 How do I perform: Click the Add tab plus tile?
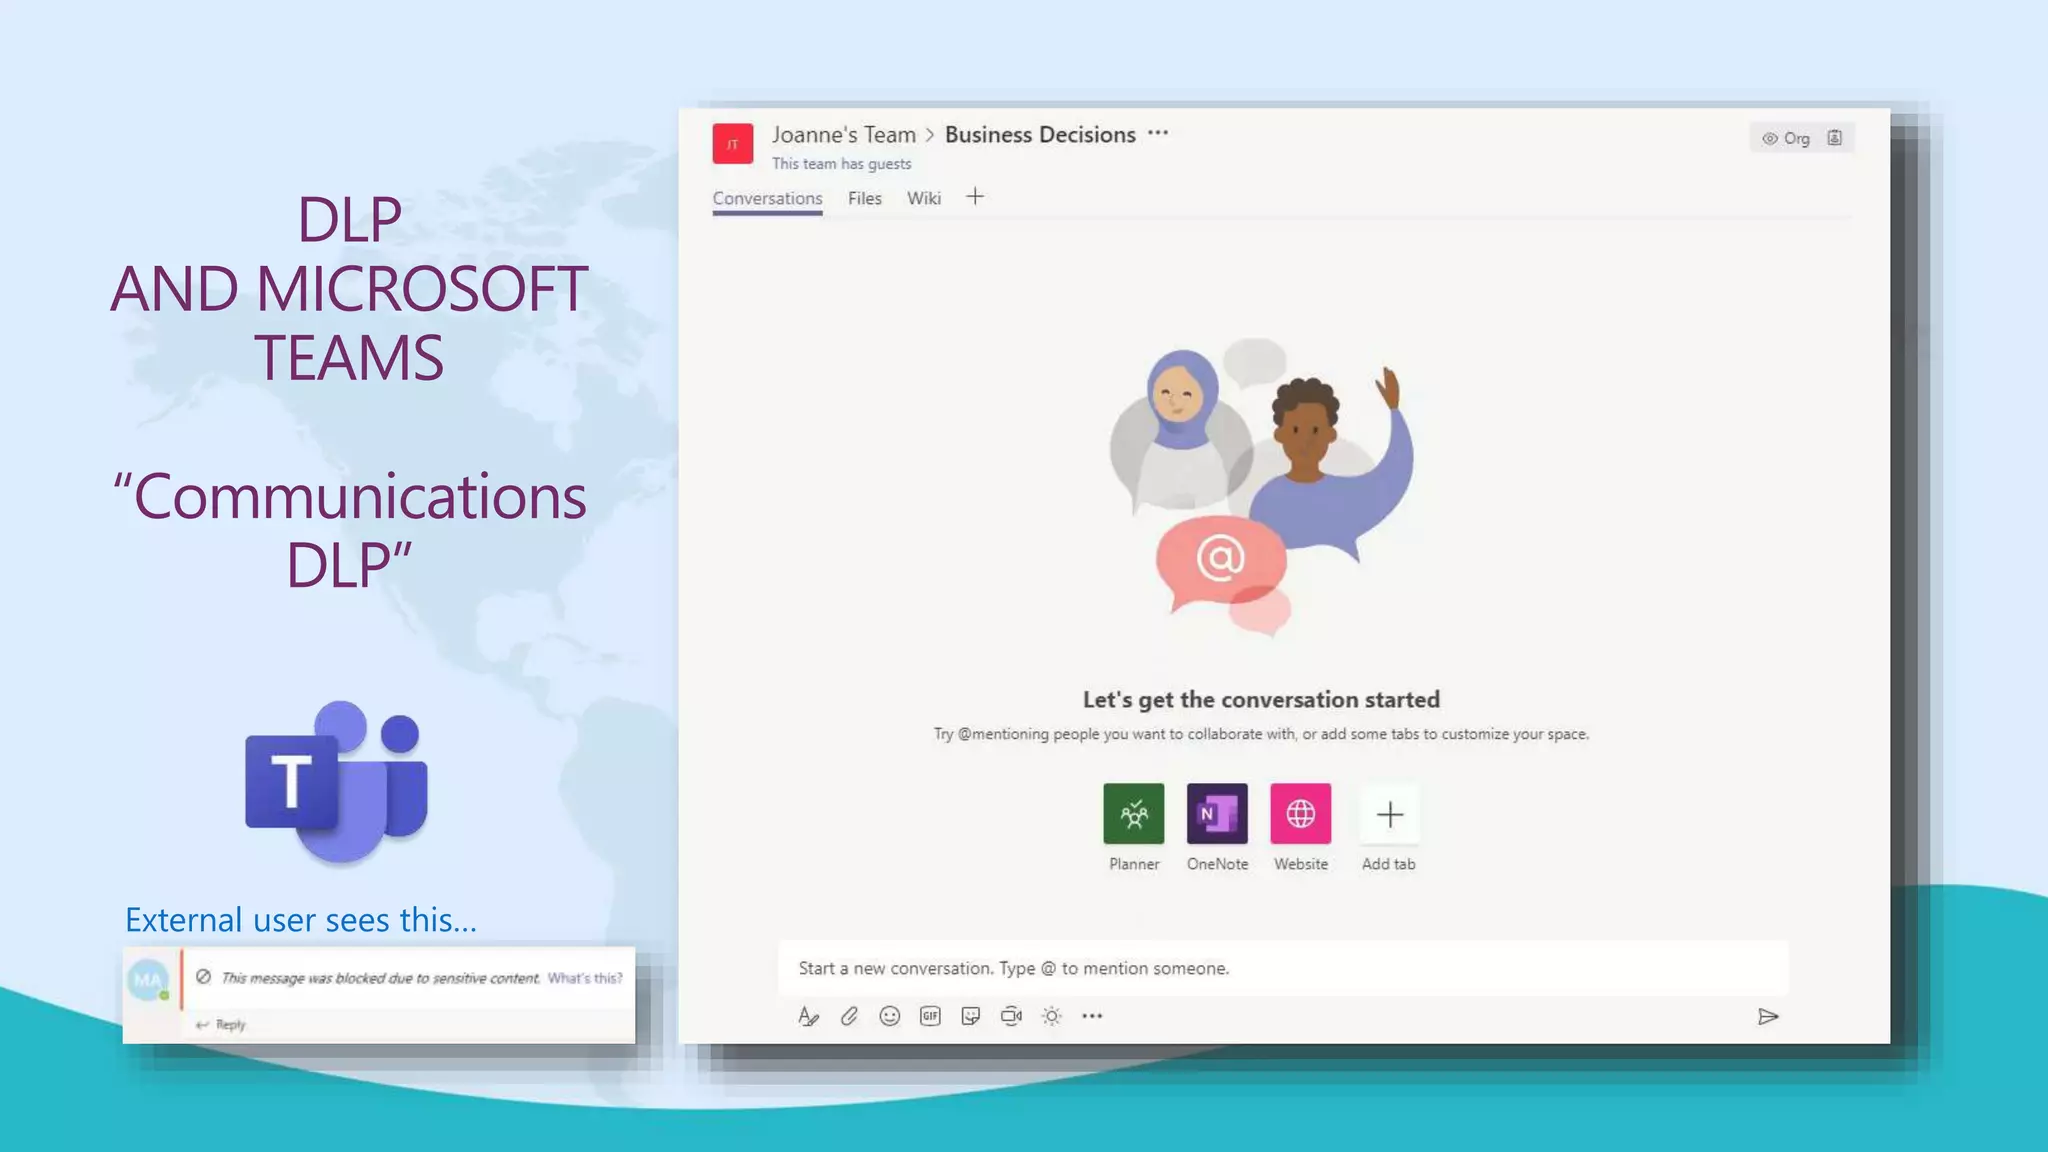point(1389,814)
